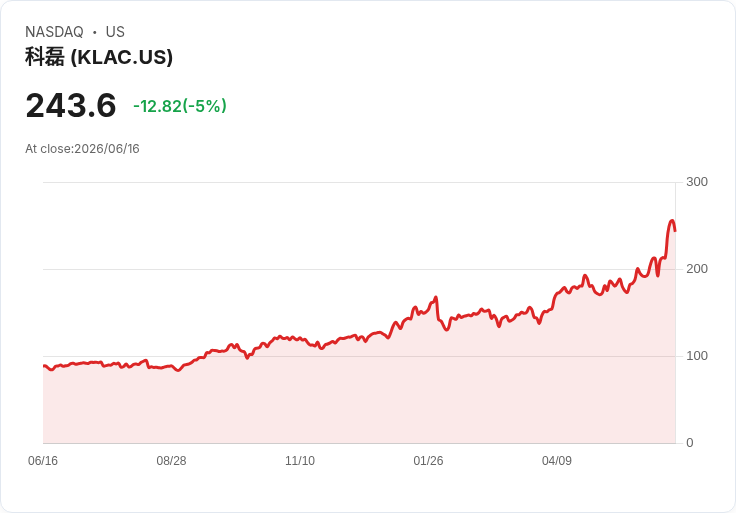Viewport: 736px width, 513px height.
Task: Click the 06/16 date axis label
Action: click(x=43, y=461)
